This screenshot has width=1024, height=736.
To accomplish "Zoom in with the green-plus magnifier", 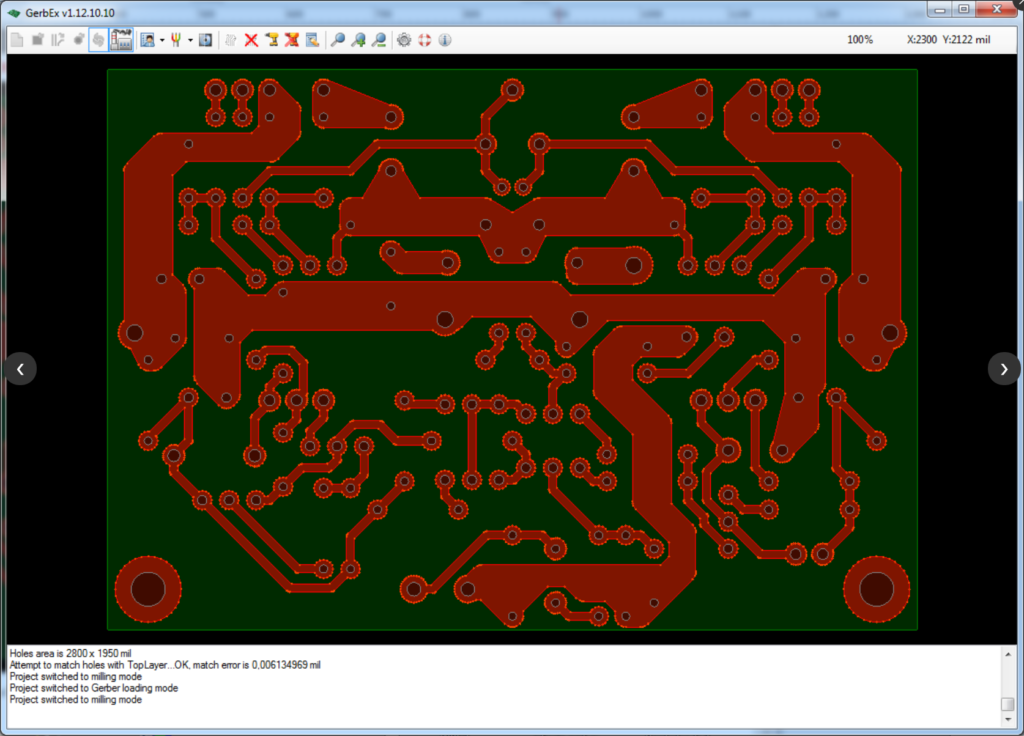I will point(358,40).
